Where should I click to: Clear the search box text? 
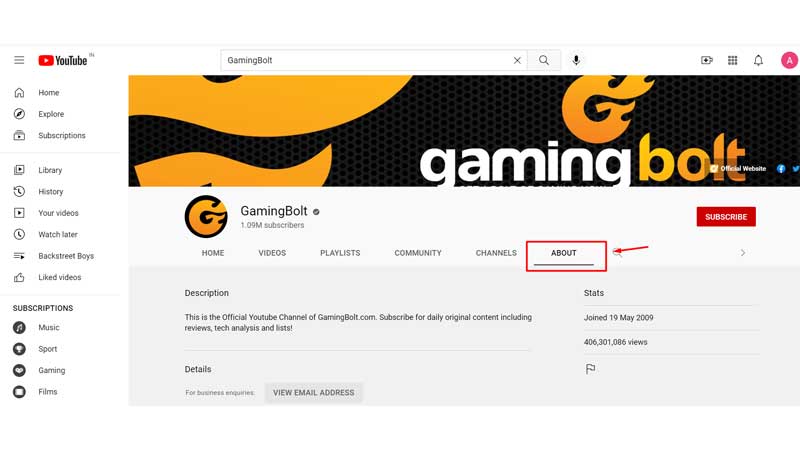click(x=517, y=60)
